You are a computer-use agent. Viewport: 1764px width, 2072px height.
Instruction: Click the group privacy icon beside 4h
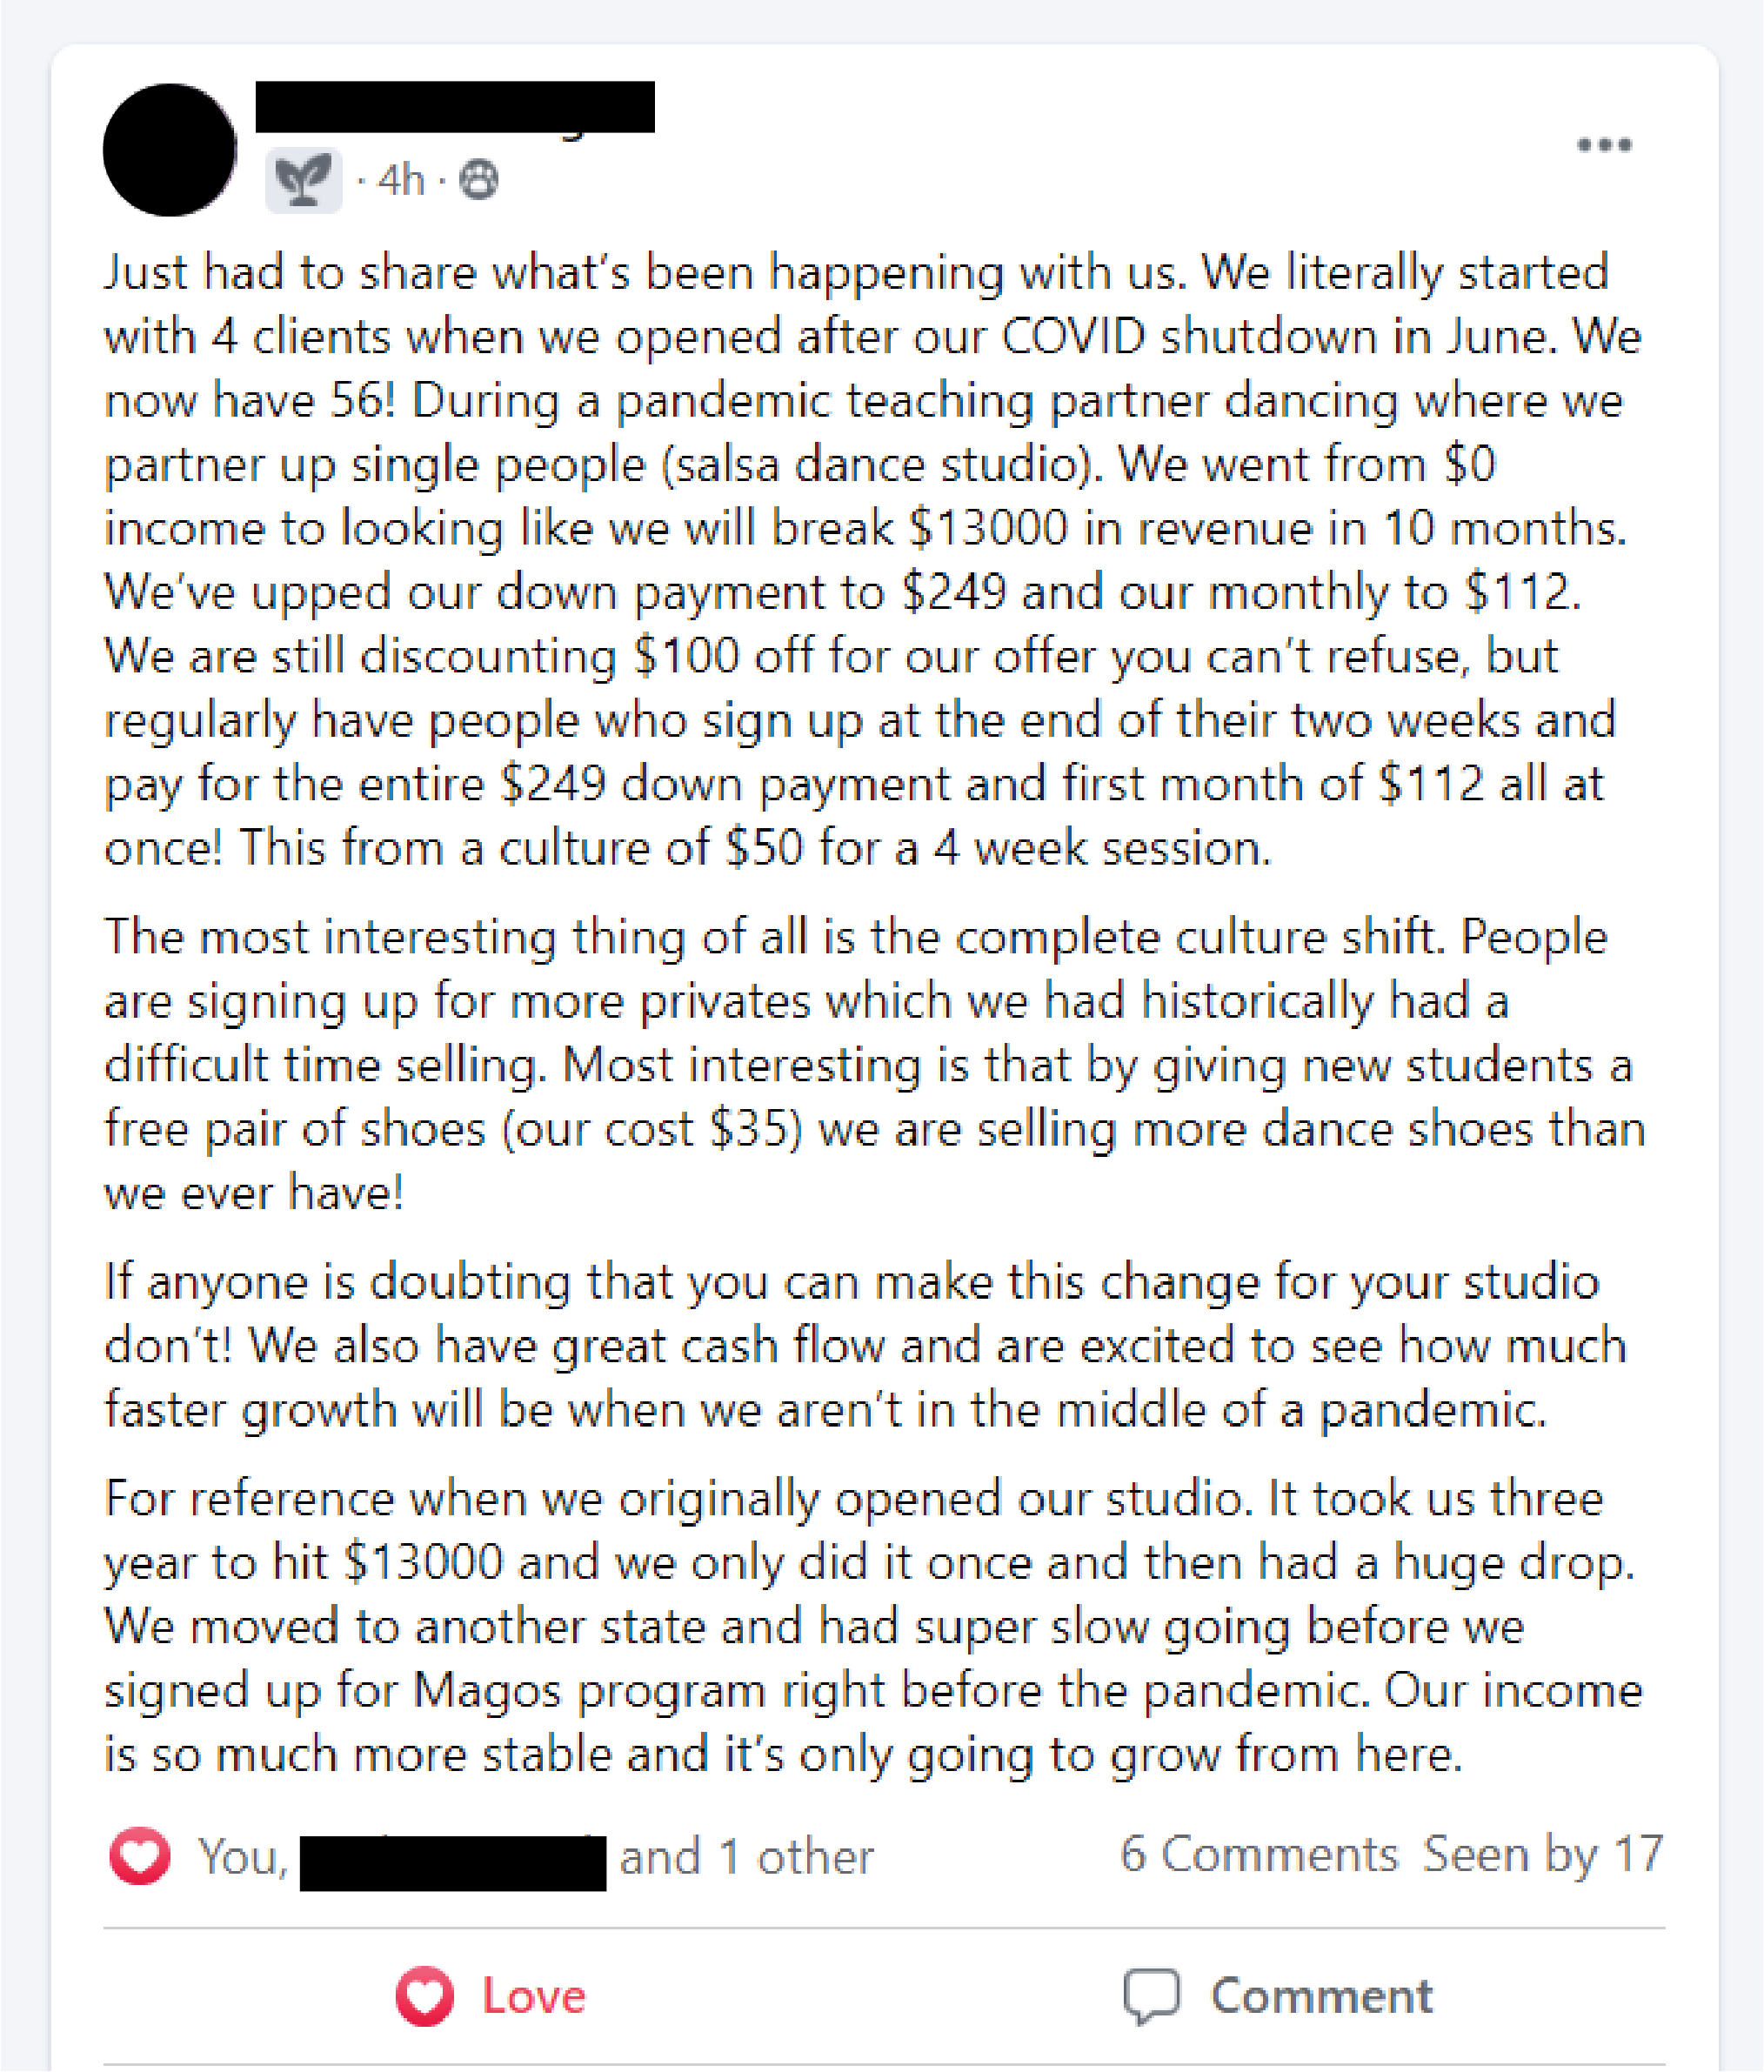[x=479, y=181]
